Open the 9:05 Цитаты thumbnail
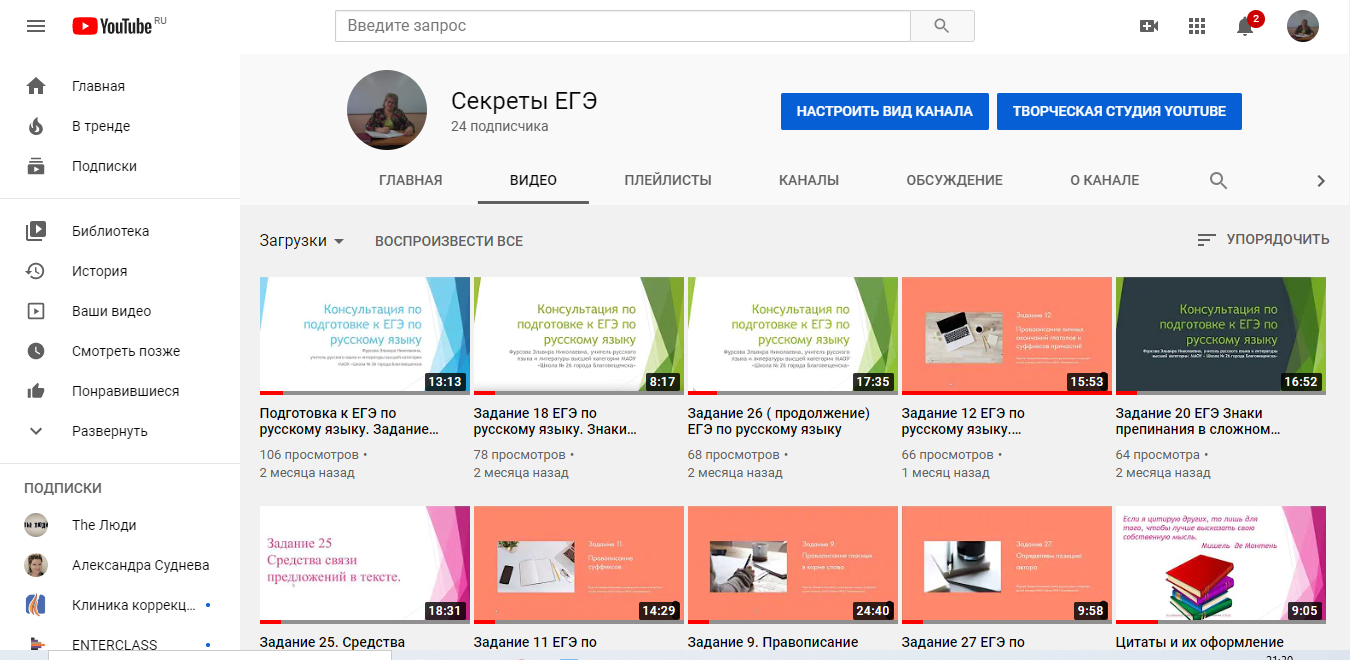 click(x=1221, y=565)
